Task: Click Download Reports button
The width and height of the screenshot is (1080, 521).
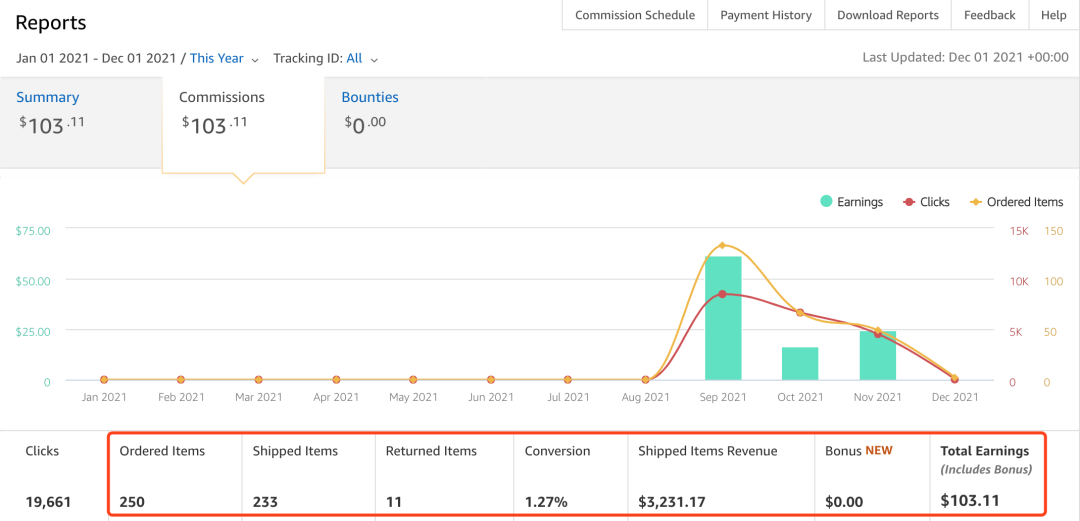Action: click(x=888, y=15)
